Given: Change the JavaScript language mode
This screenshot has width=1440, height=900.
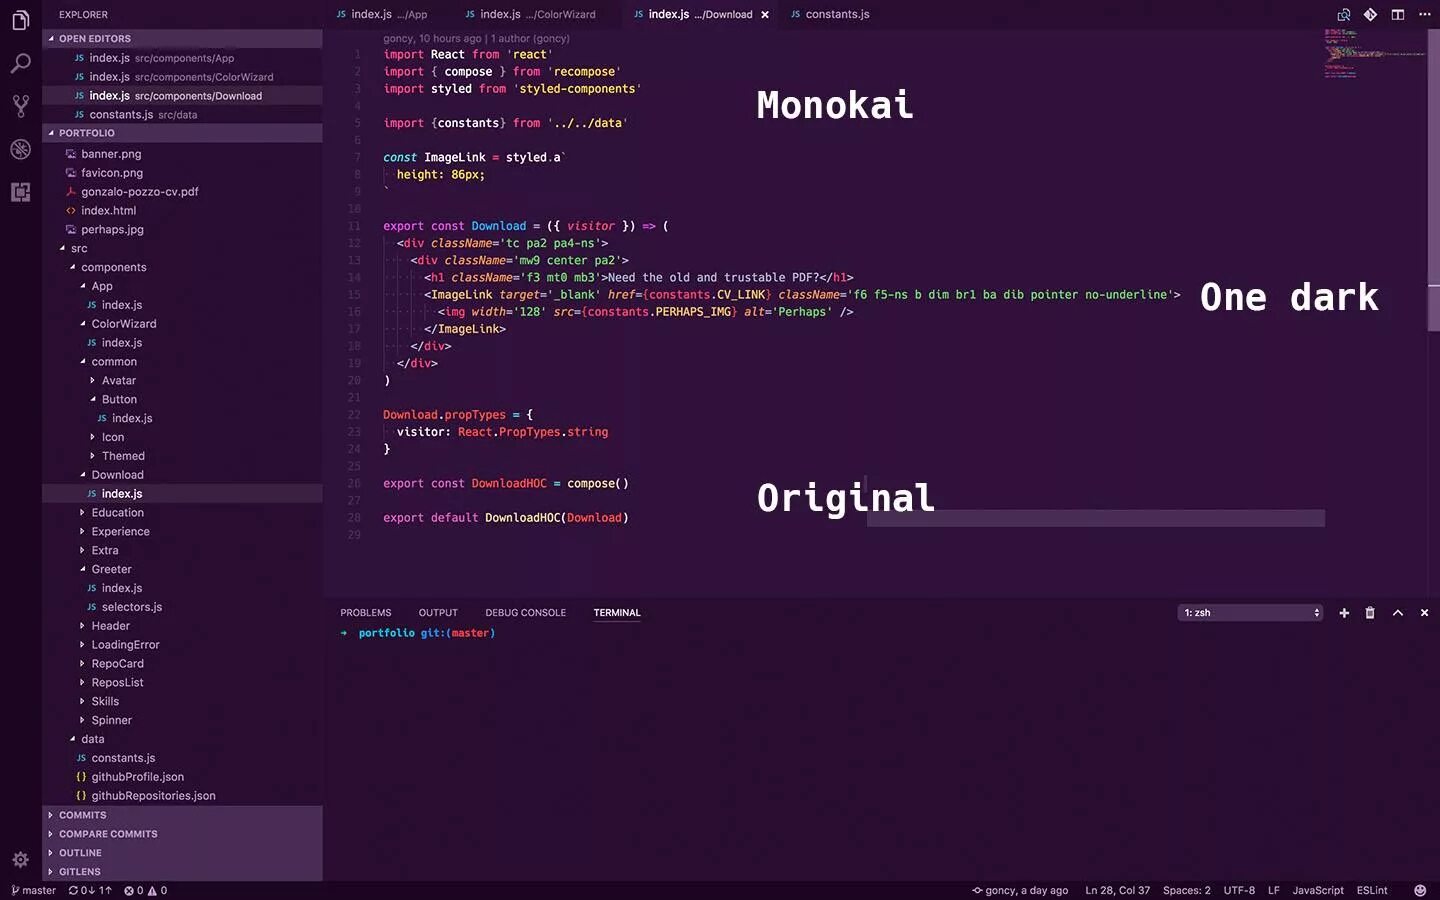Looking at the screenshot, I should click(x=1318, y=890).
